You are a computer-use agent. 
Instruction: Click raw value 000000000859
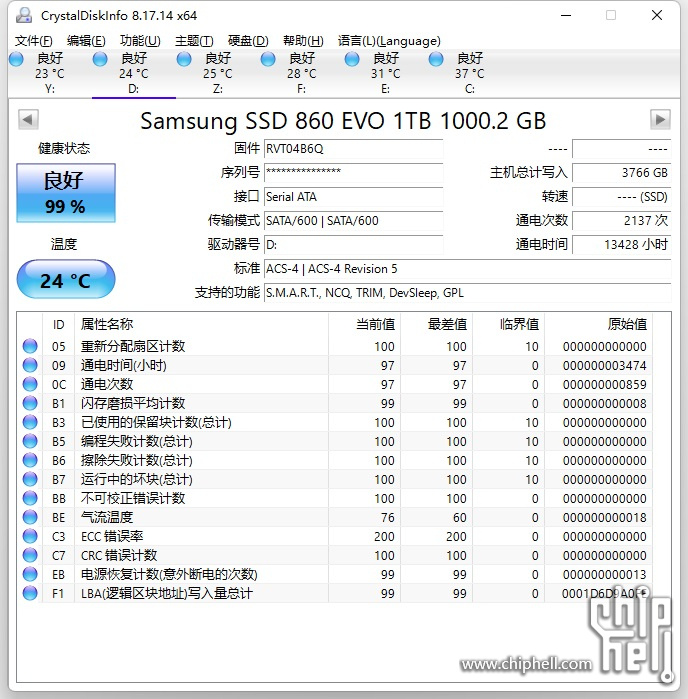(x=604, y=384)
